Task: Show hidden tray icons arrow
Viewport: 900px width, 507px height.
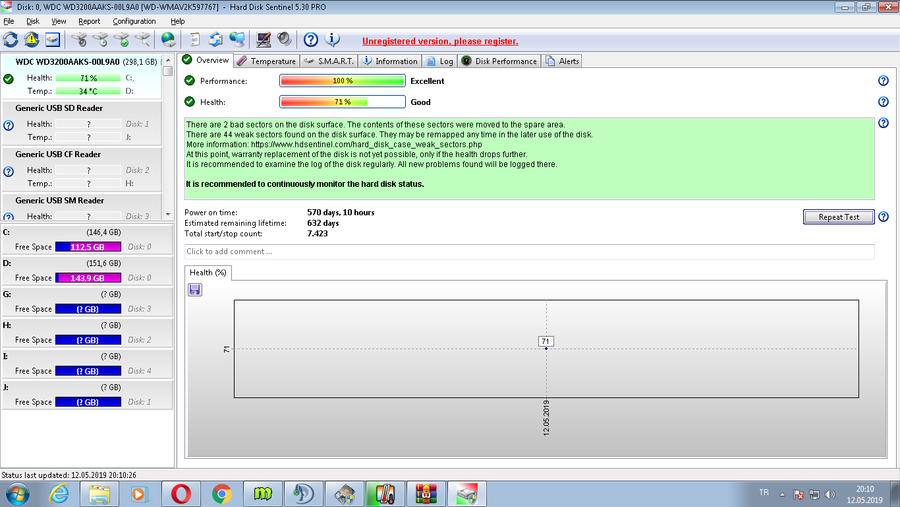Action: (782, 494)
